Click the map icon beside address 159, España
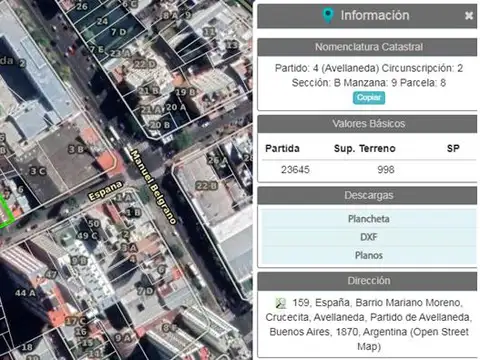Viewport: 480px width, 360px height. (x=281, y=303)
